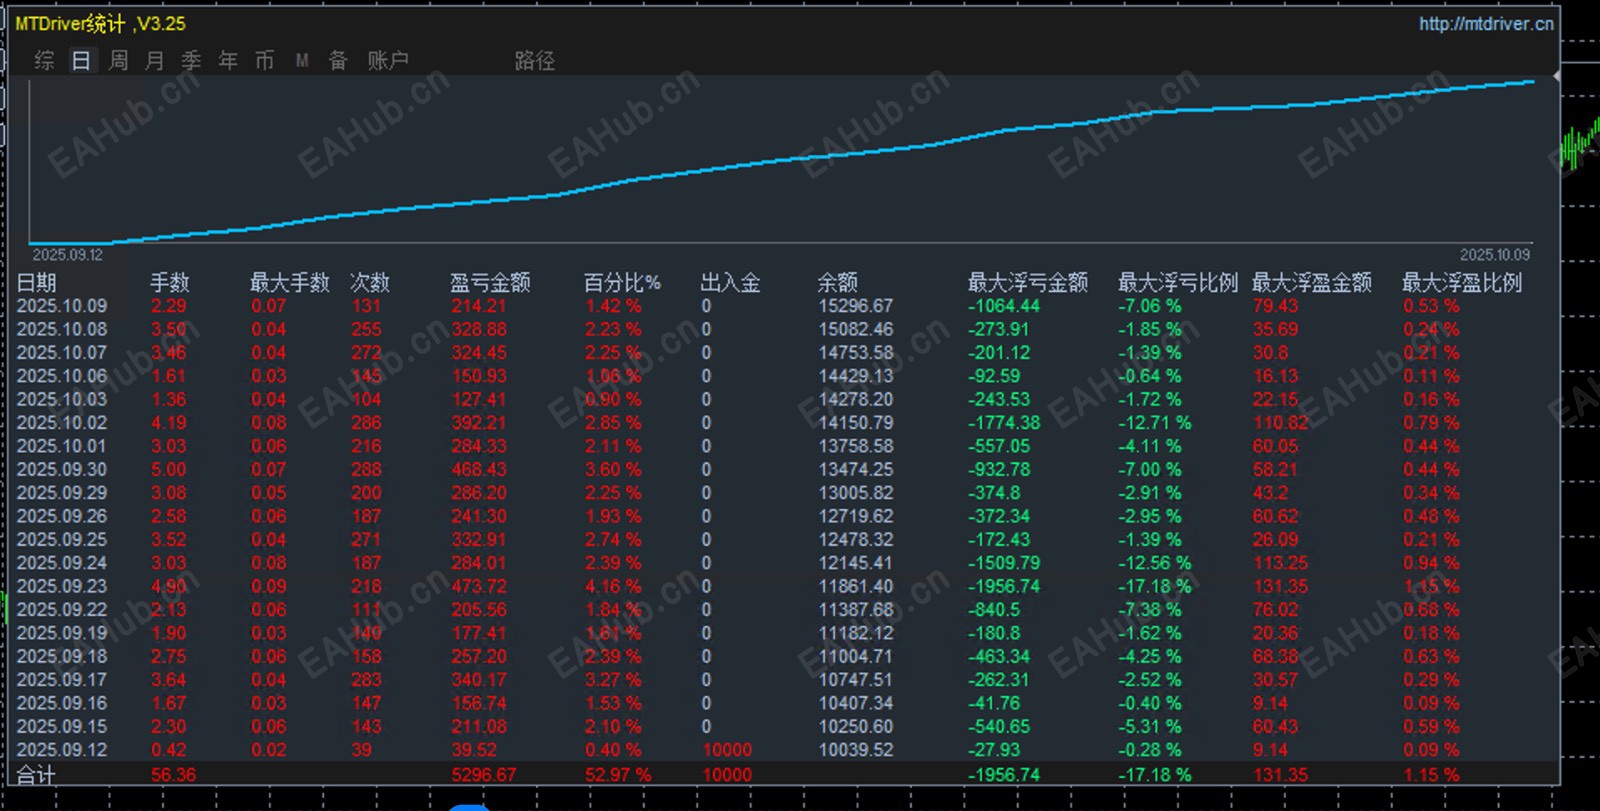The width and height of the screenshot is (1600, 811).
Task: Click the 合计 totals row label
Action: pos(36,775)
